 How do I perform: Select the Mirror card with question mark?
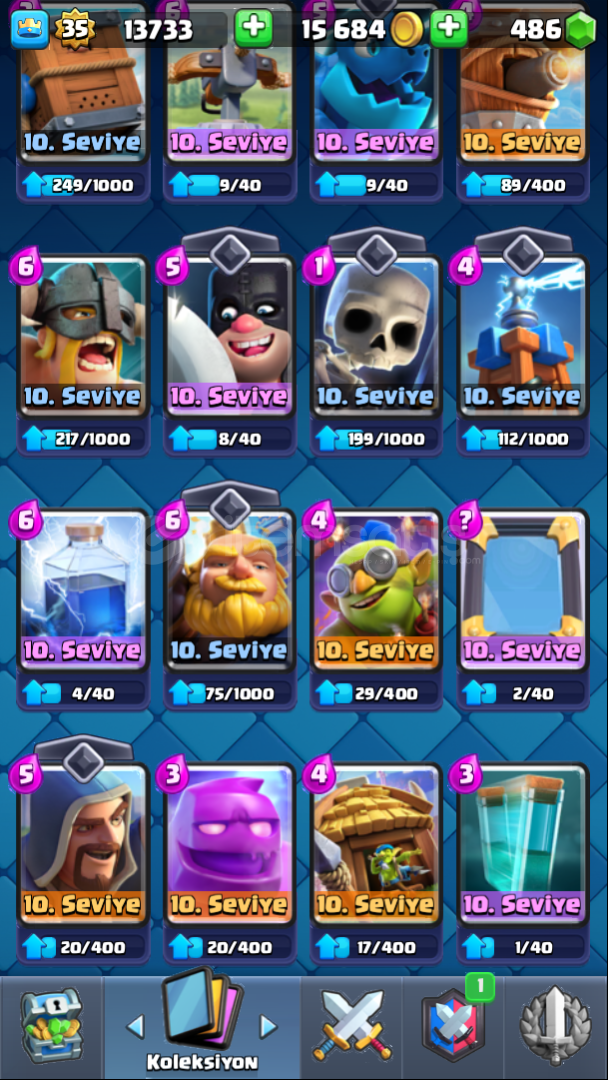pyautogui.click(x=523, y=590)
